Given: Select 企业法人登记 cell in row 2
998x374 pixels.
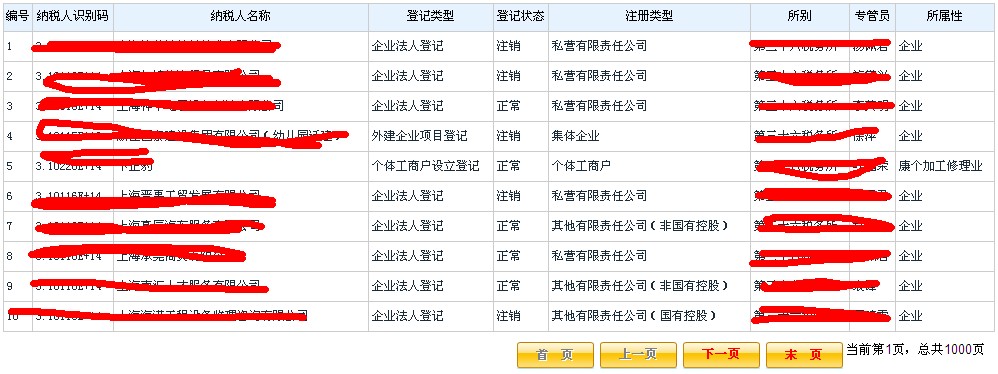Looking at the screenshot, I should [x=431, y=76].
